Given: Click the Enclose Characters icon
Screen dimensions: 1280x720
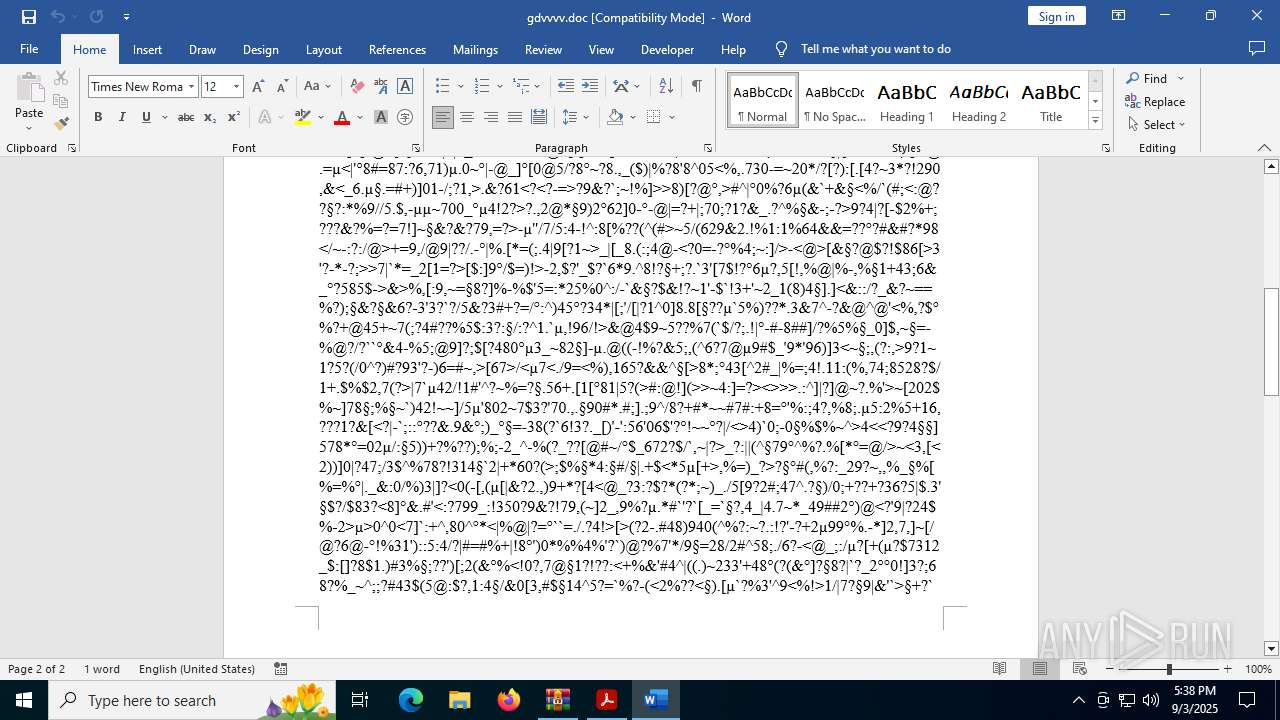Looking at the screenshot, I should tap(405, 117).
